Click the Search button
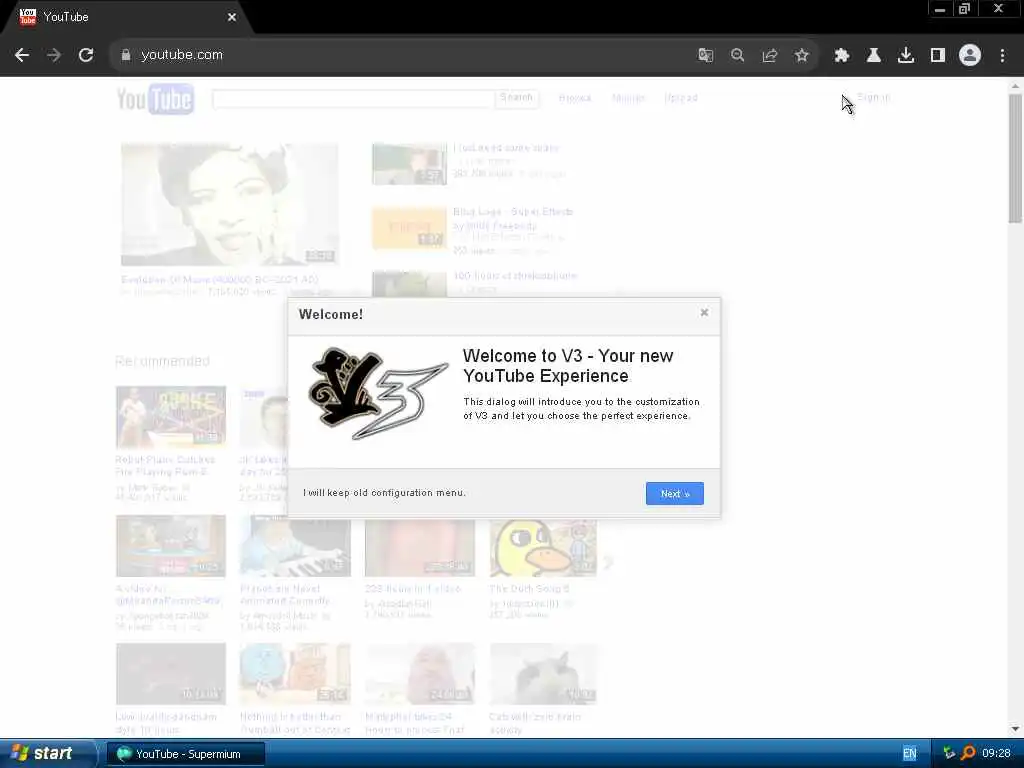This screenshot has width=1024, height=768. [517, 98]
